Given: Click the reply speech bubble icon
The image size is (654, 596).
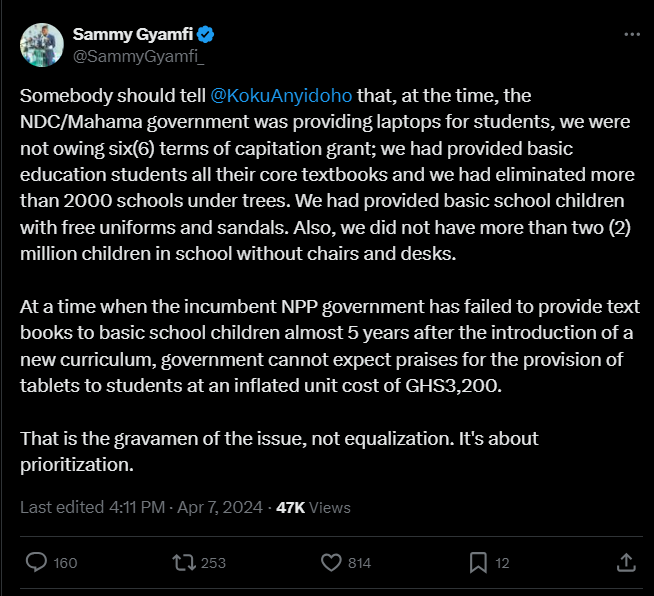Looking at the screenshot, I should point(36,562).
